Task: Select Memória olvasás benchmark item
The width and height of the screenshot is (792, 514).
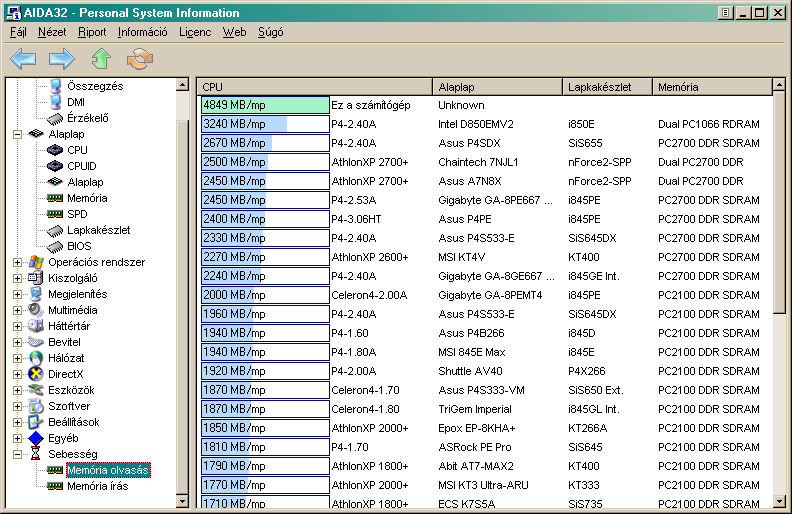Action: [x=108, y=470]
